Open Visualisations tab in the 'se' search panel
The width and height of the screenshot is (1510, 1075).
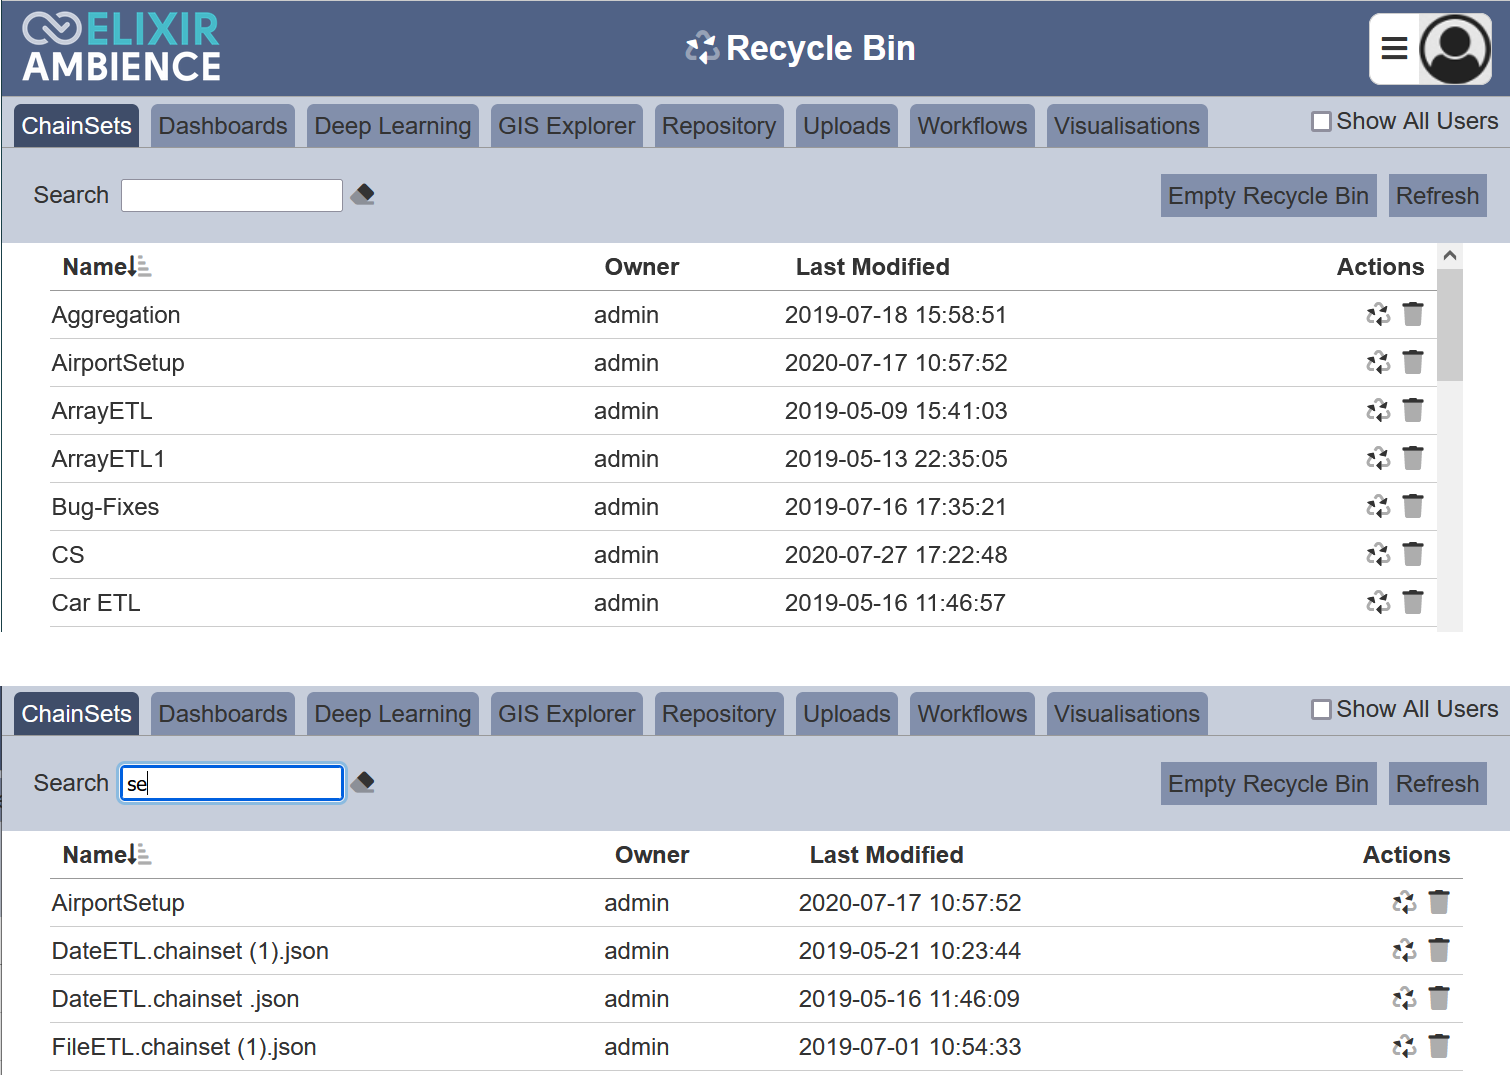1127,714
